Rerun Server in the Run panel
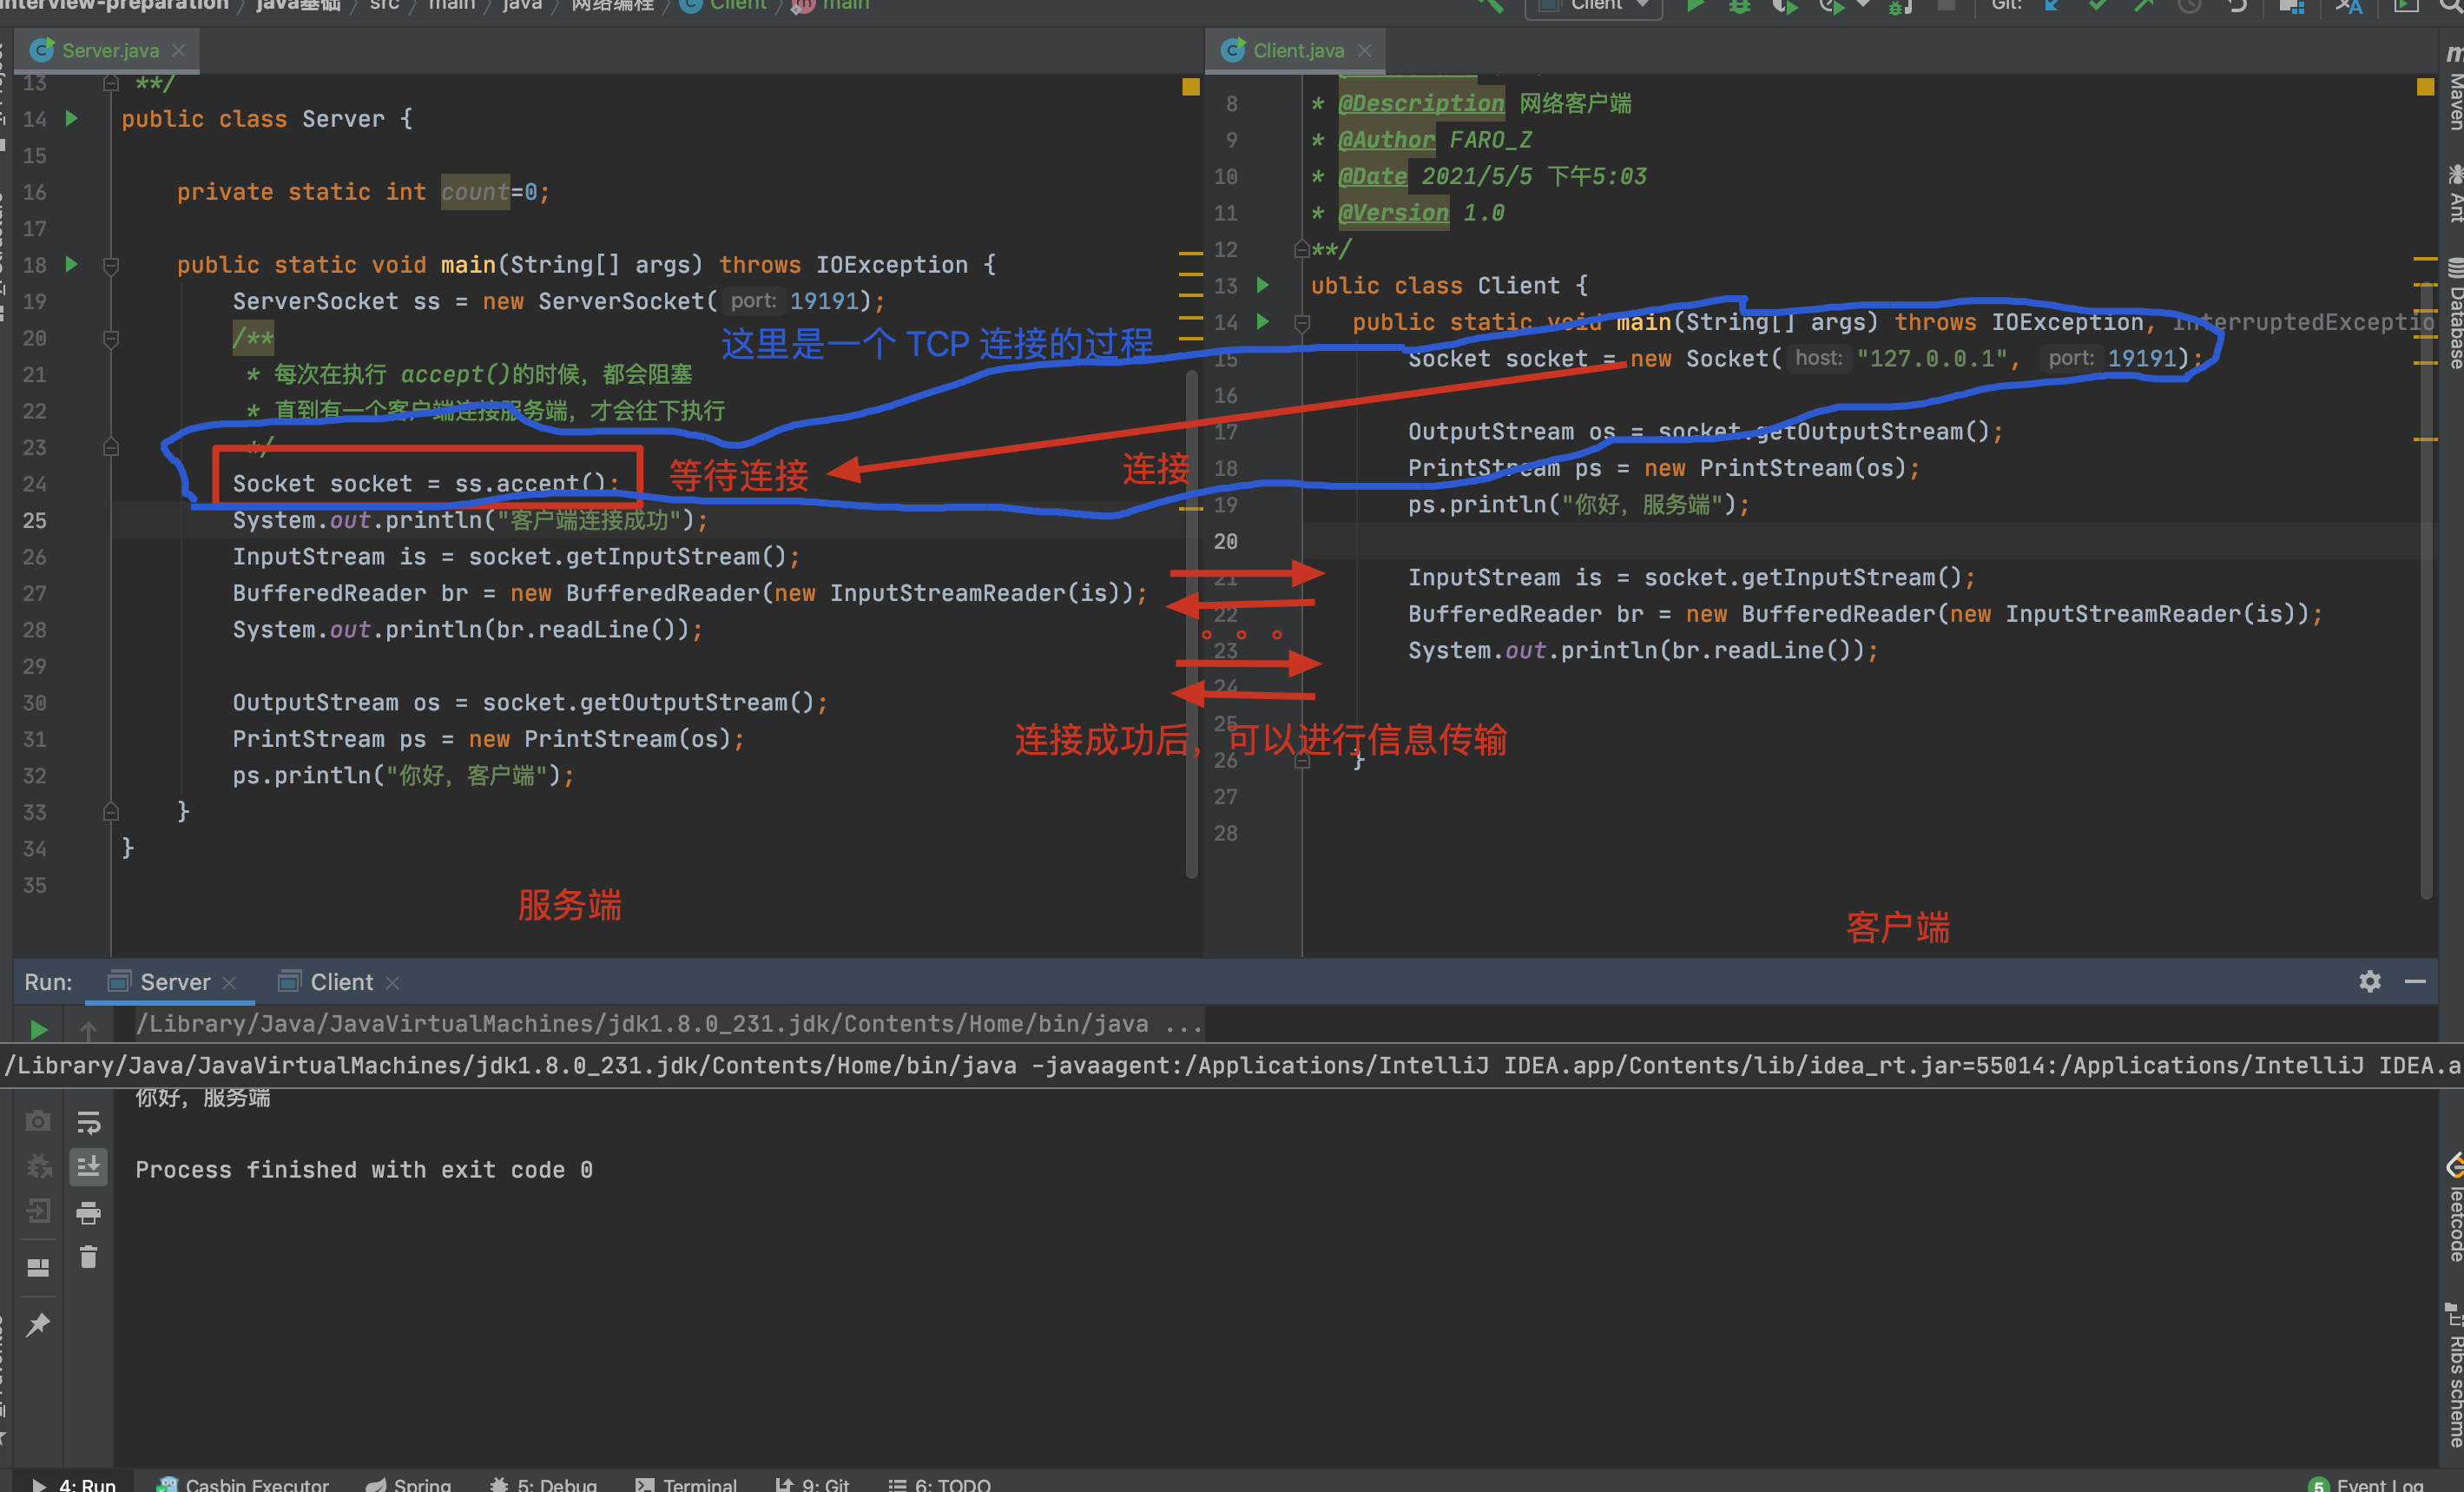Viewport: 2464px width, 1492px height. [x=38, y=1028]
